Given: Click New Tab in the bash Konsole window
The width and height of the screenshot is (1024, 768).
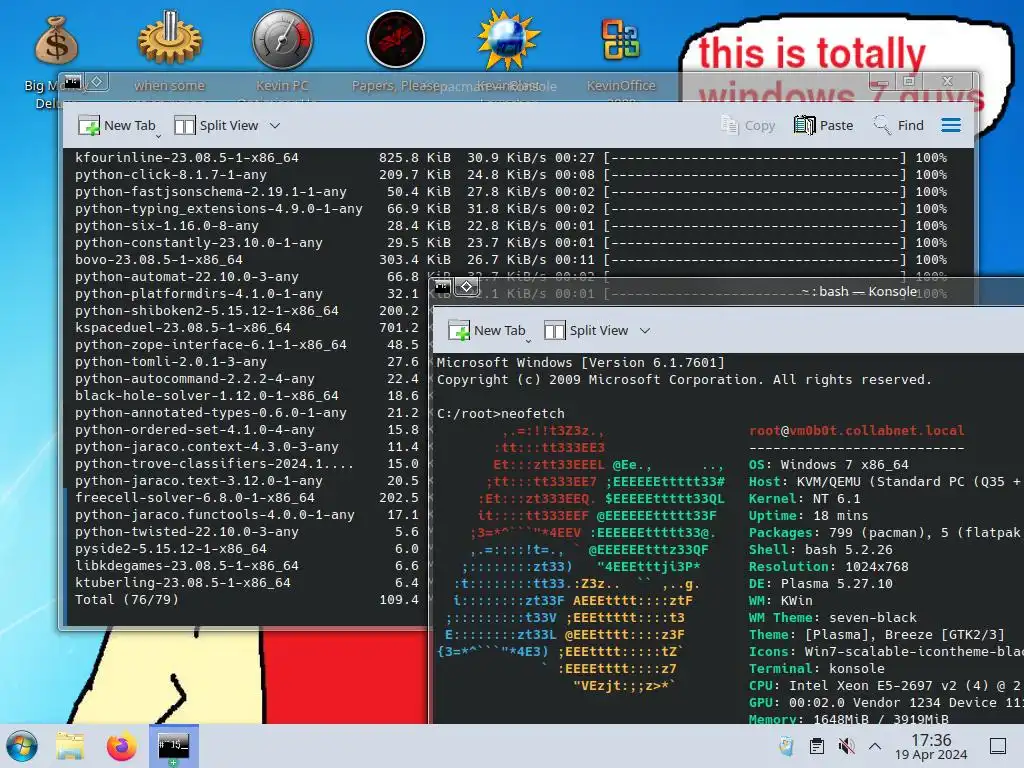Looking at the screenshot, I should pos(488,330).
